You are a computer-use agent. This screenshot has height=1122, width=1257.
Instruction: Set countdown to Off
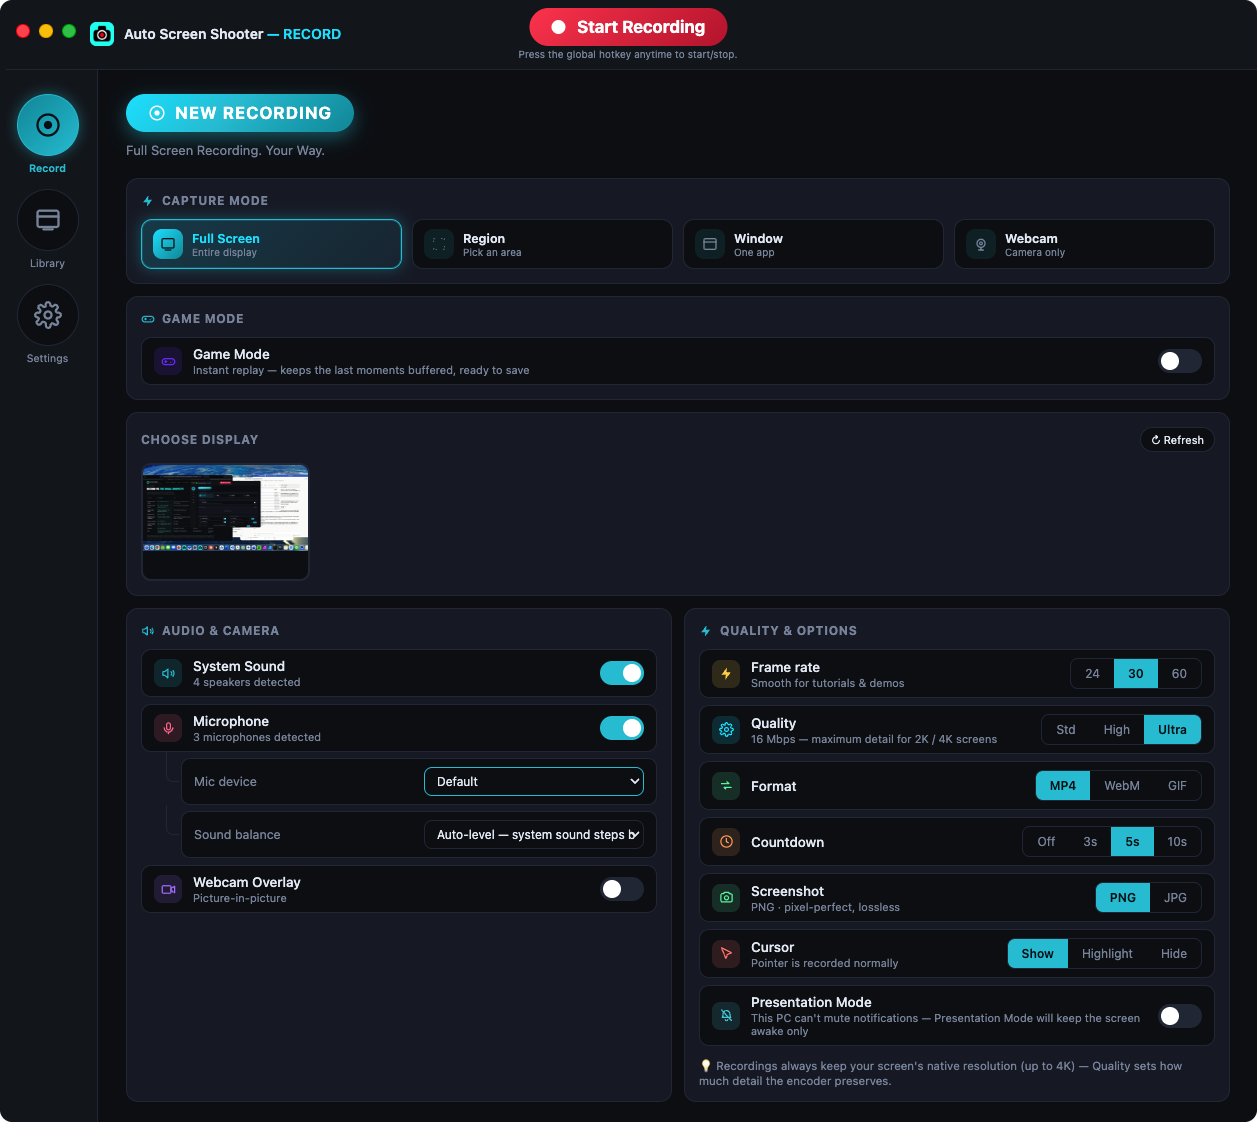(x=1046, y=842)
